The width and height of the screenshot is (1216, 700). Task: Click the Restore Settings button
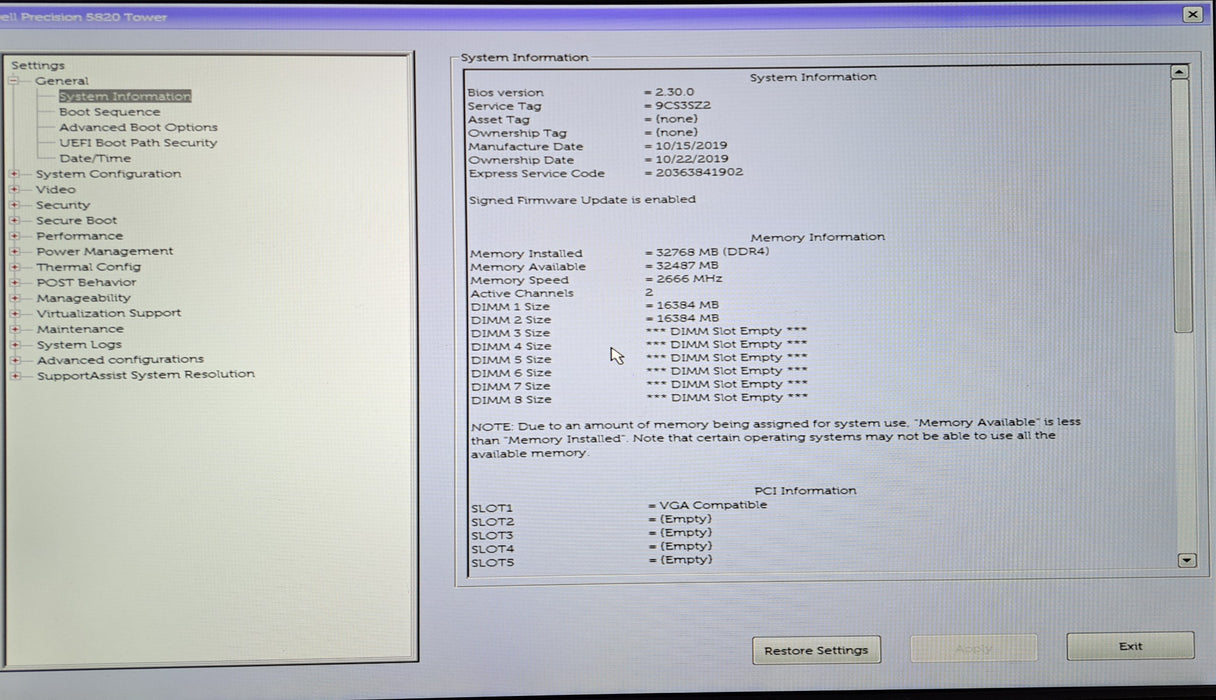816,650
